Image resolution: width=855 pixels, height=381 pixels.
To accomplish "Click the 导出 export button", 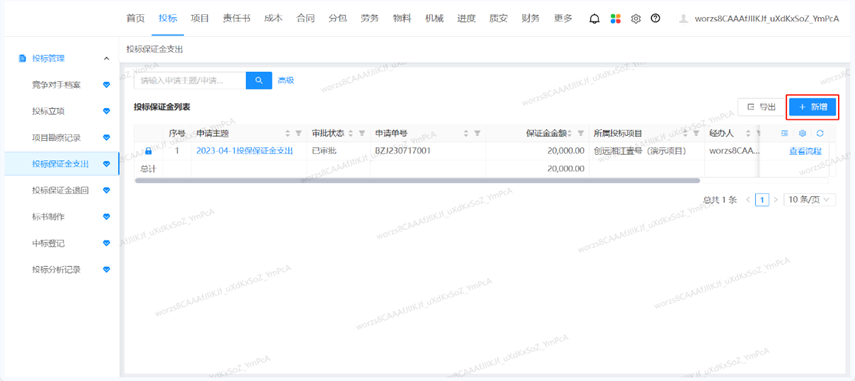I will 761,107.
